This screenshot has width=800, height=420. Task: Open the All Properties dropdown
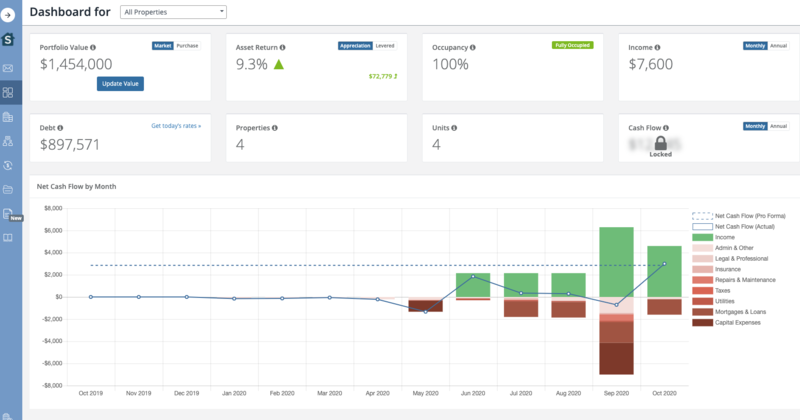172,12
